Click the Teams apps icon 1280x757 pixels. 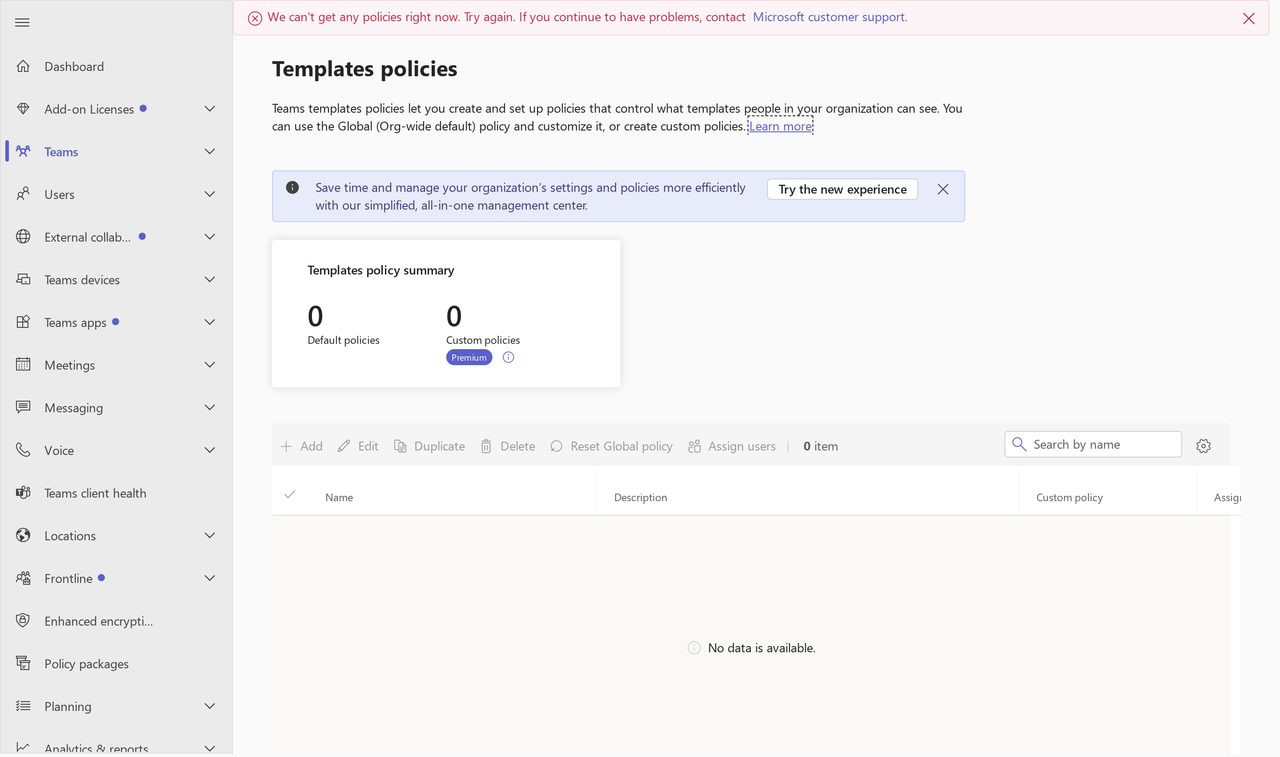[x=23, y=322]
